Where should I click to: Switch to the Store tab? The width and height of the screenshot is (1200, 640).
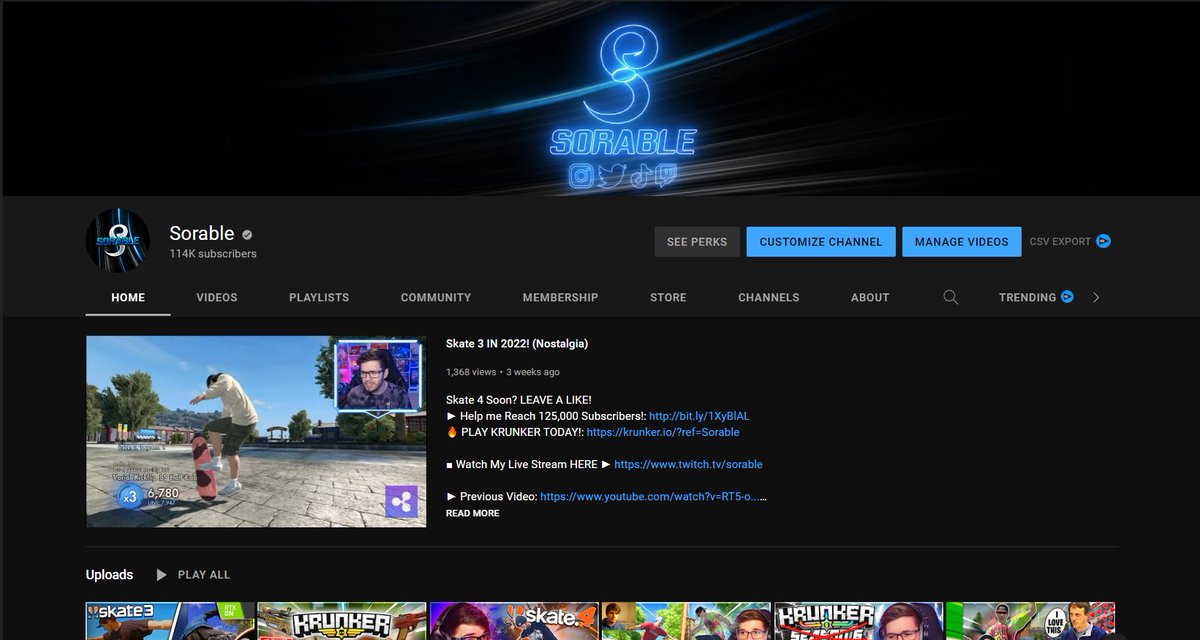click(668, 297)
